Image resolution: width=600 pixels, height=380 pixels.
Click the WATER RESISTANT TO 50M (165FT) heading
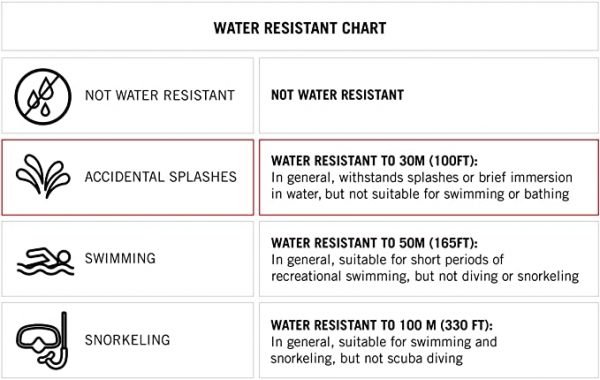tap(375, 243)
